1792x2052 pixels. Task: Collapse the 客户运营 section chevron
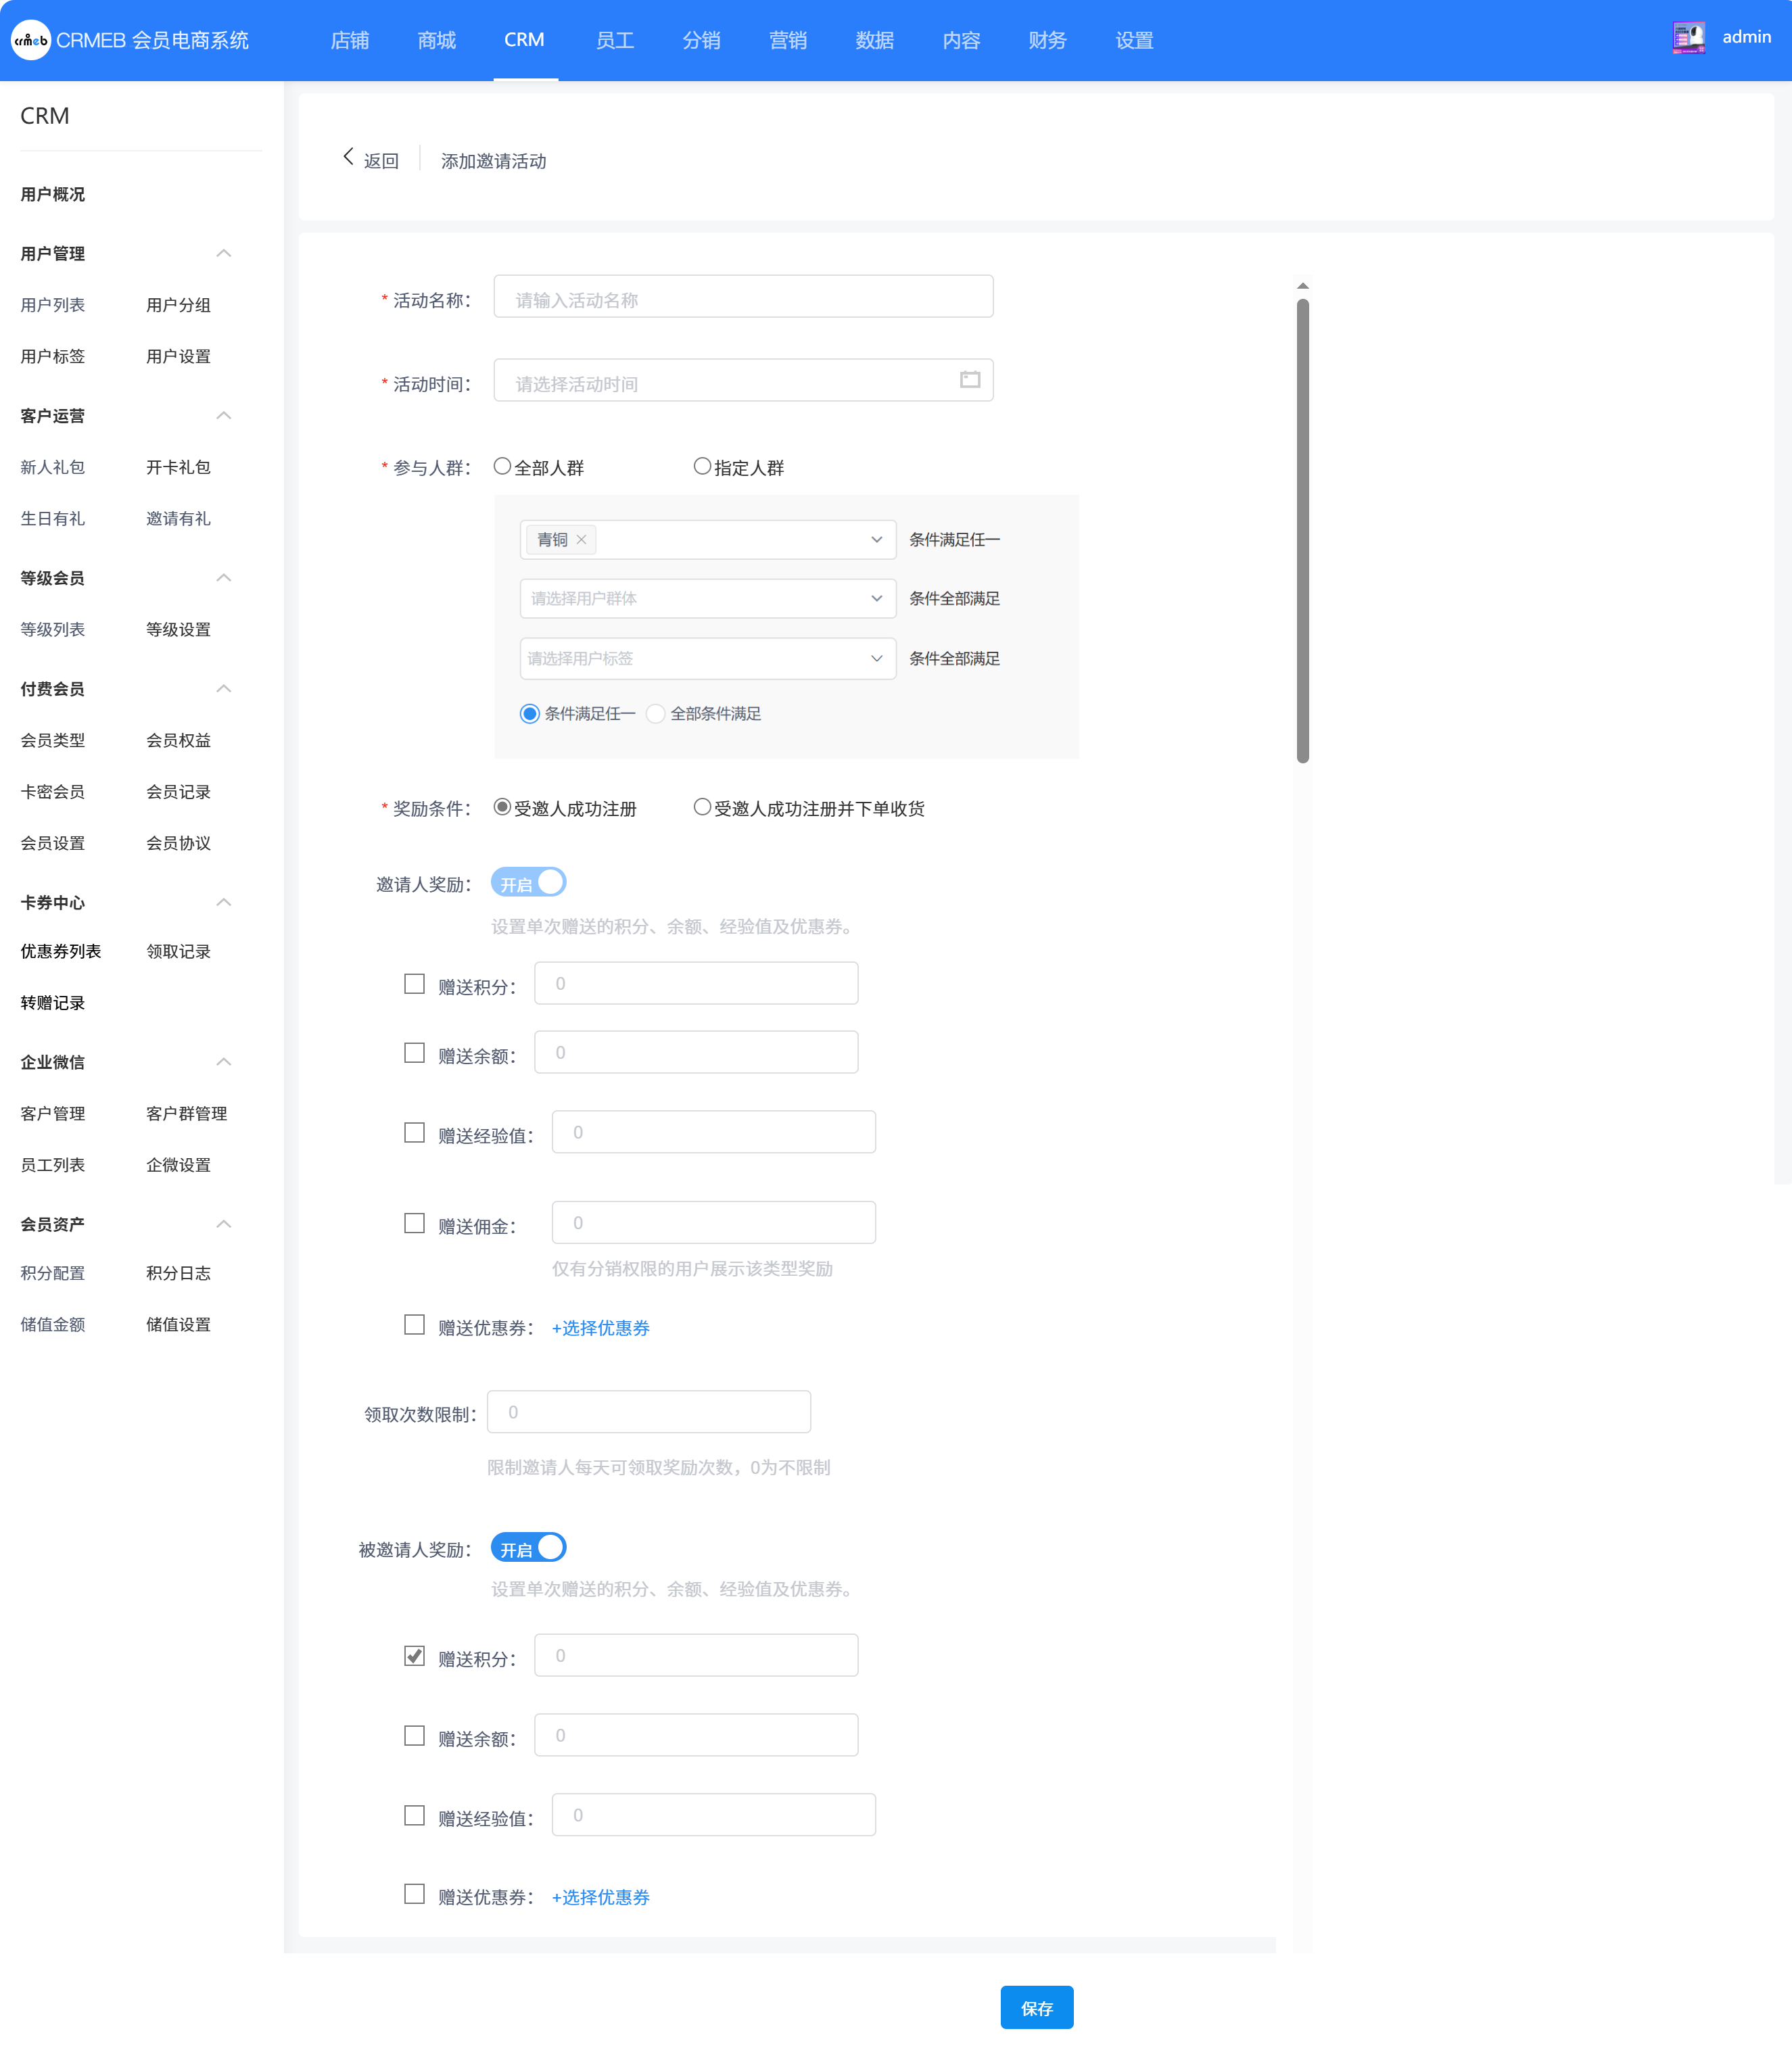[x=224, y=416]
